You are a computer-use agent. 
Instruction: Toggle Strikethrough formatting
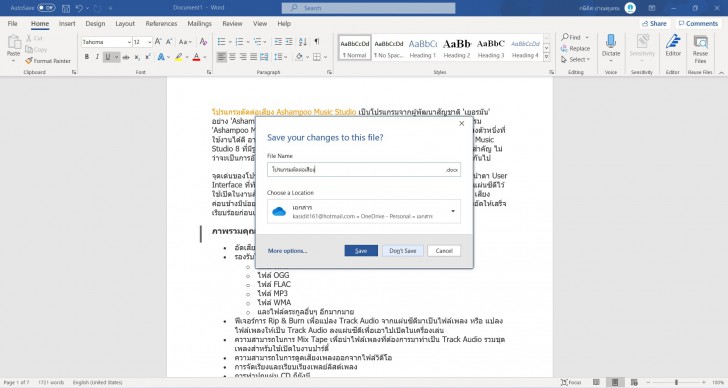coord(126,57)
